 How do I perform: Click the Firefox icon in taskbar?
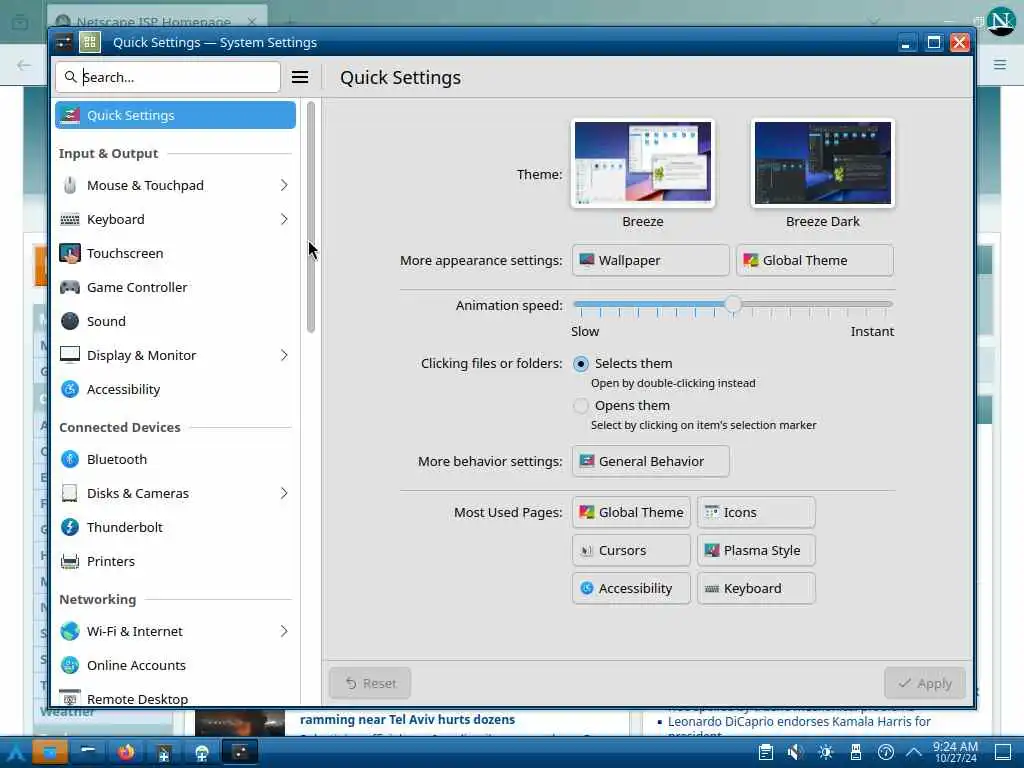[x=126, y=752]
